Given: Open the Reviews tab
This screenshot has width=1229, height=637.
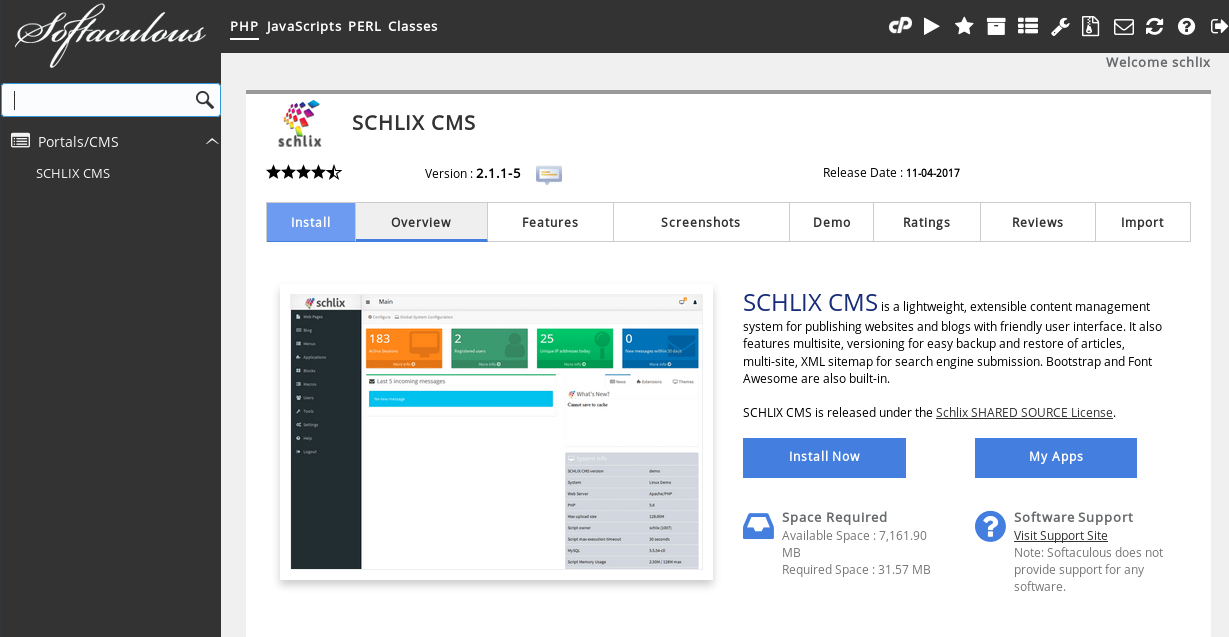Looking at the screenshot, I should (x=1038, y=222).
